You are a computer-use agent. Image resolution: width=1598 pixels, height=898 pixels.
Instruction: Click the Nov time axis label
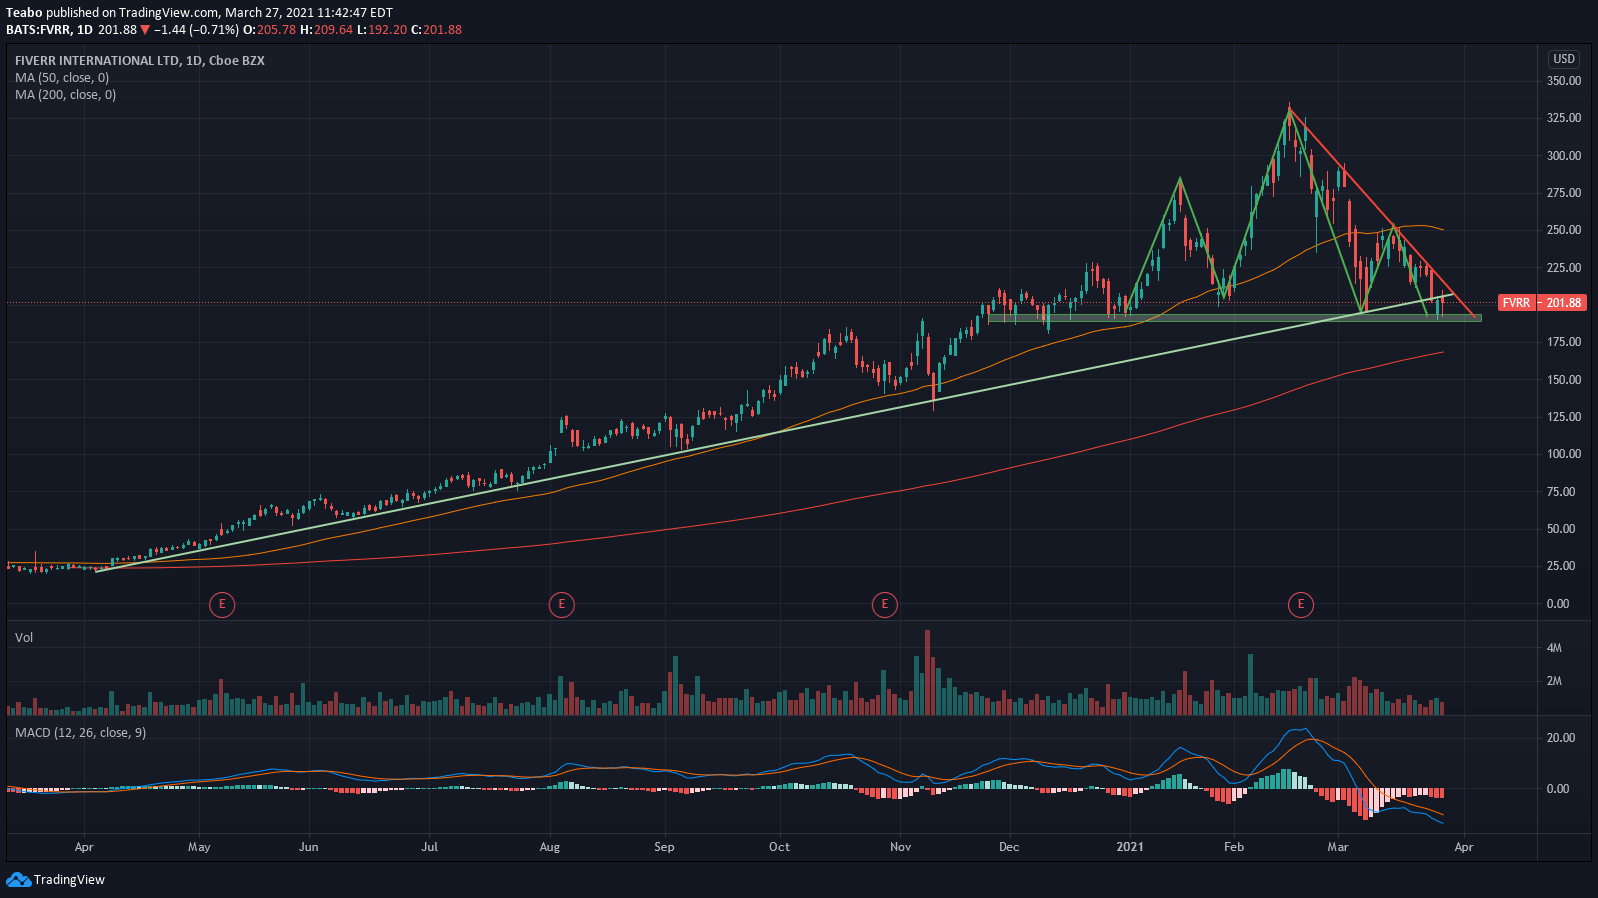pos(900,847)
